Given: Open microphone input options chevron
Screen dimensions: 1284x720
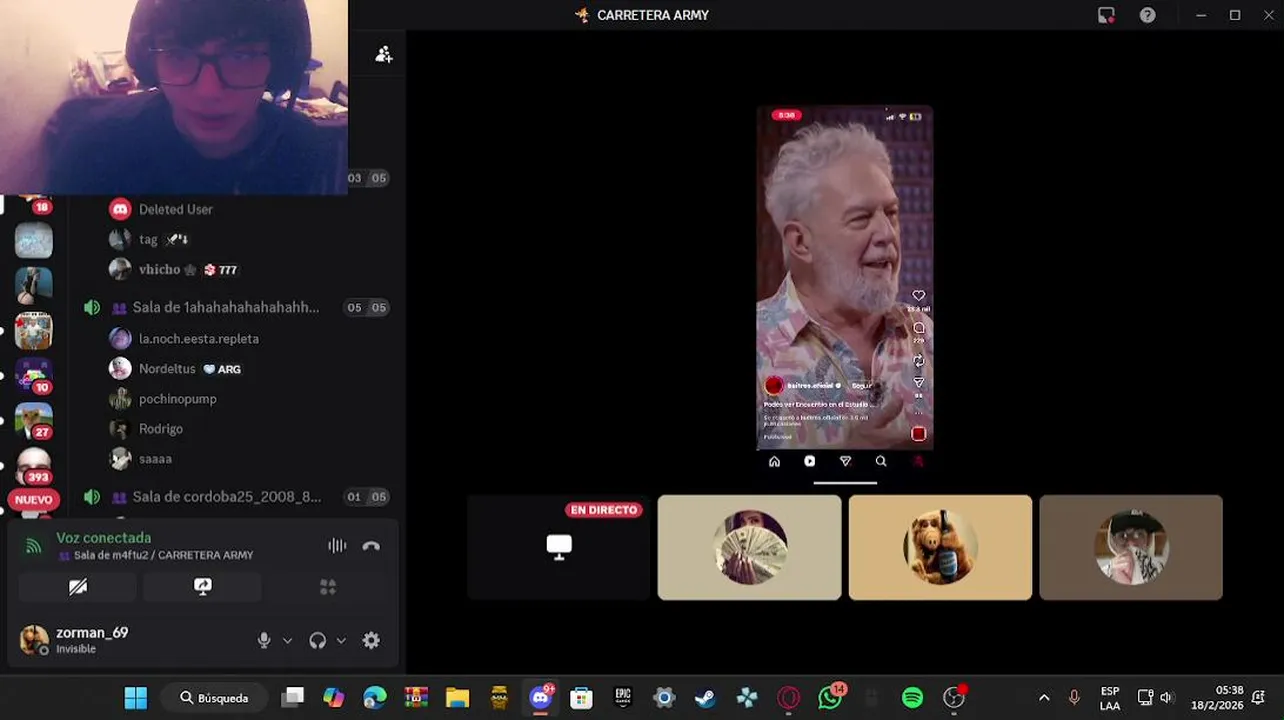Looking at the screenshot, I should coord(287,641).
